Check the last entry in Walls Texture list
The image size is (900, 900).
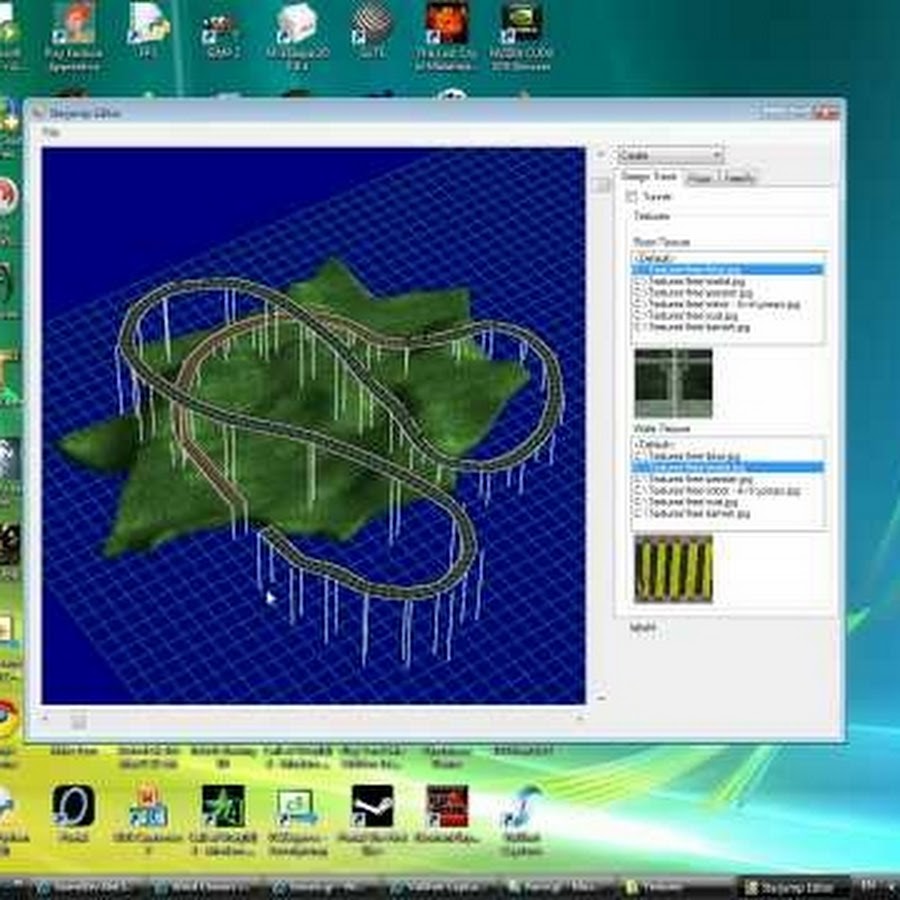(639, 513)
